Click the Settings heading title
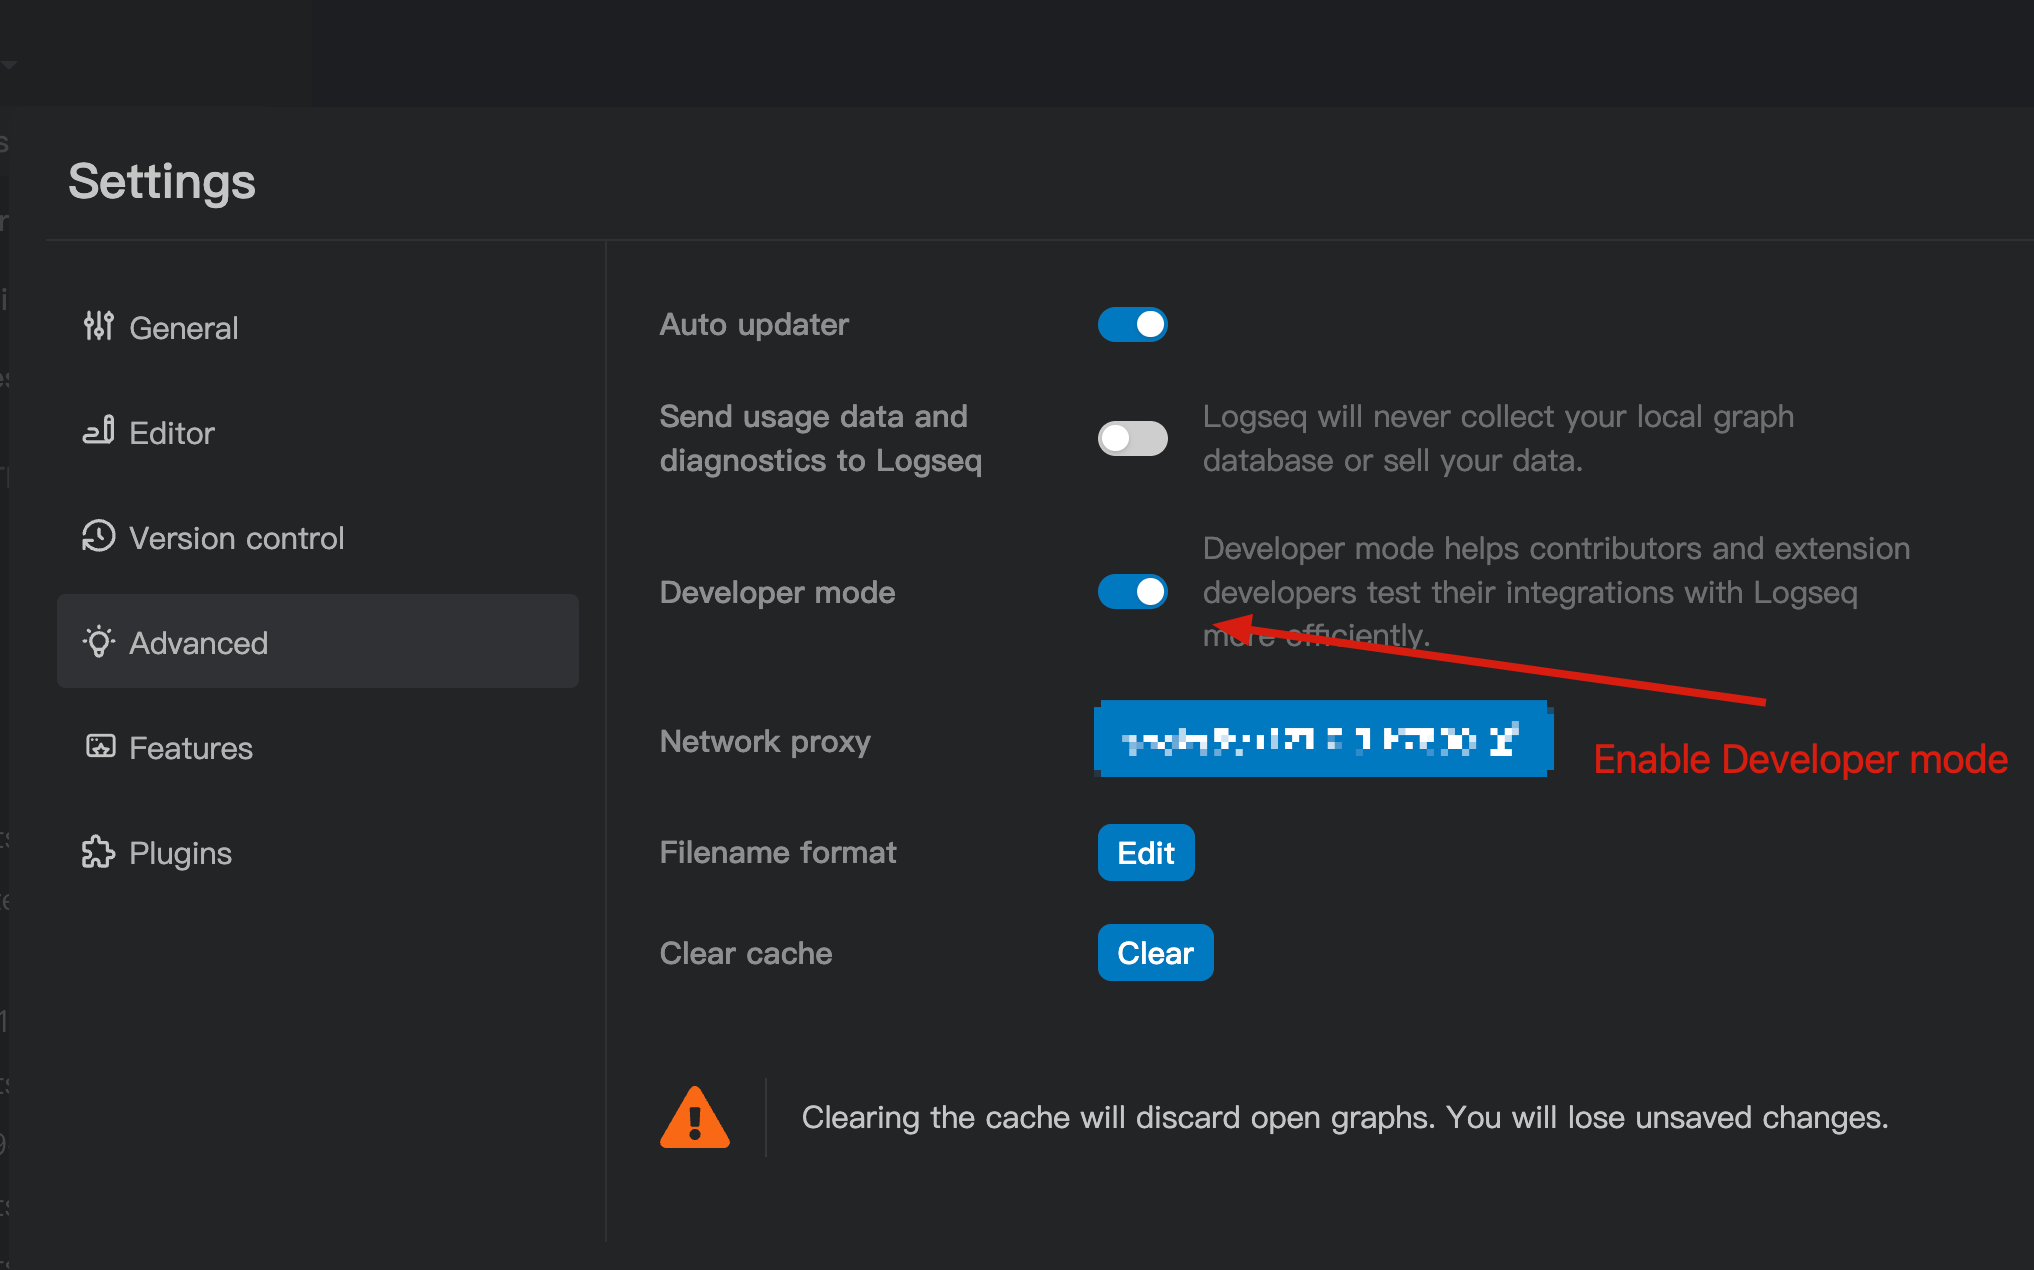The image size is (2034, 1270). coord(162,182)
